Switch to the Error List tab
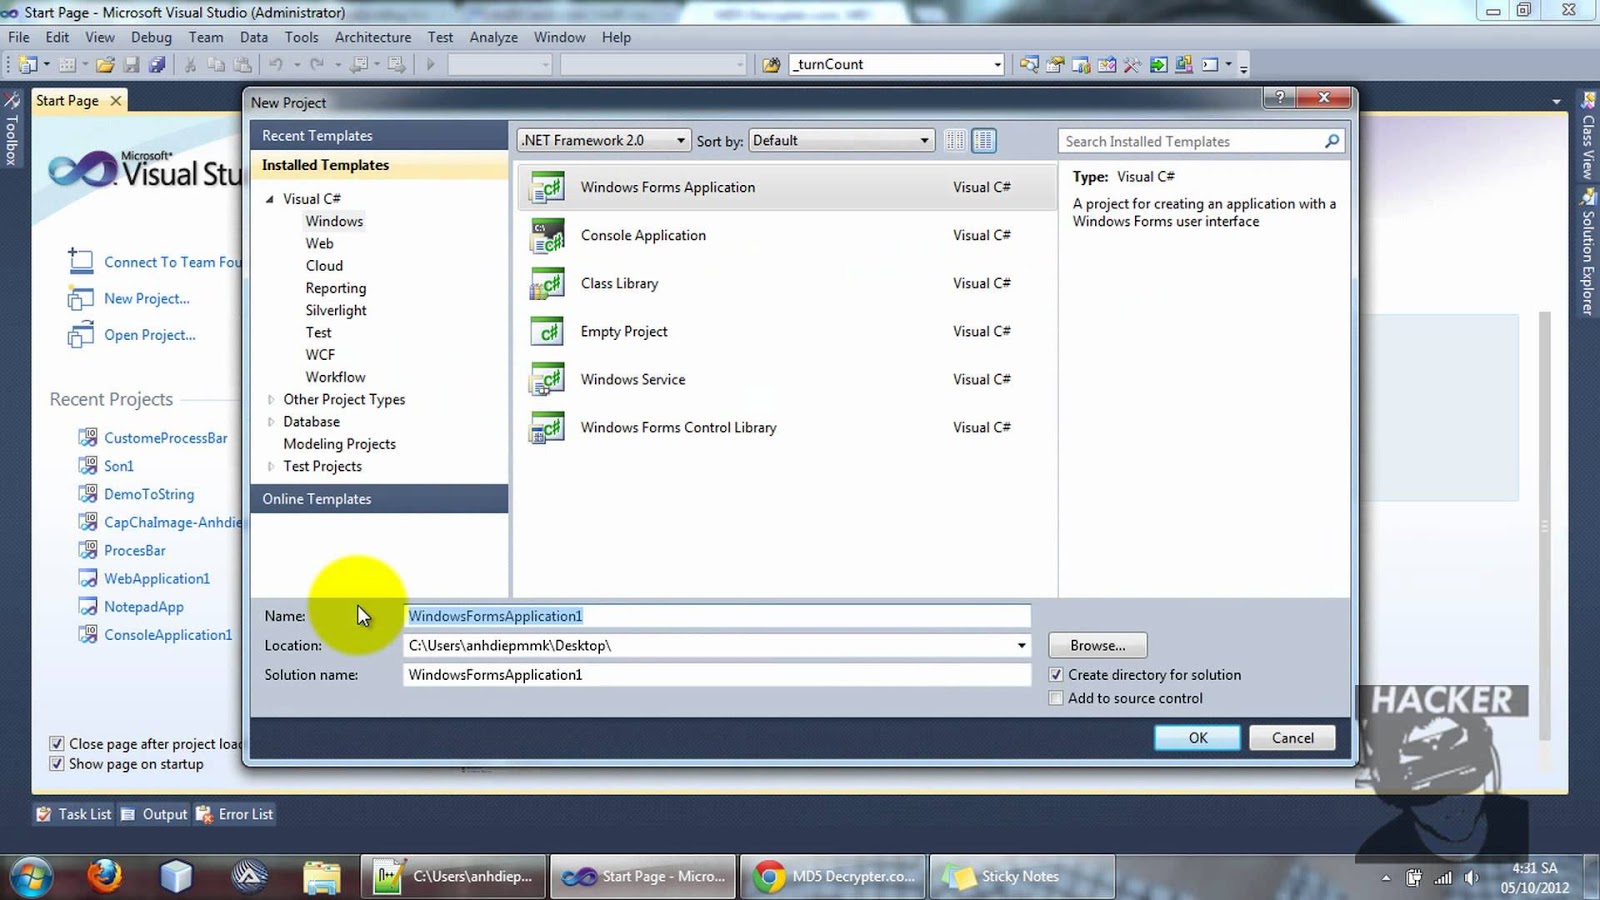Viewport: 1600px width, 900px height. (x=235, y=814)
